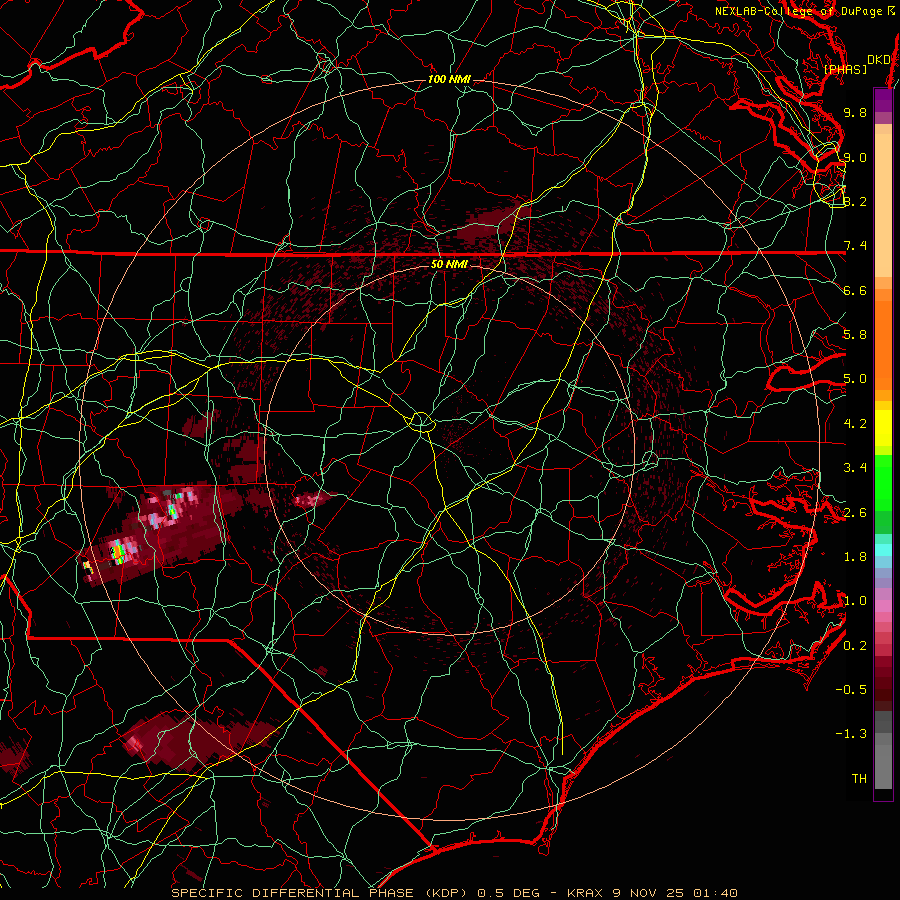The height and width of the screenshot is (900, 900).
Task: Click the 0.2 value on the color scale
Action: tap(855, 645)
